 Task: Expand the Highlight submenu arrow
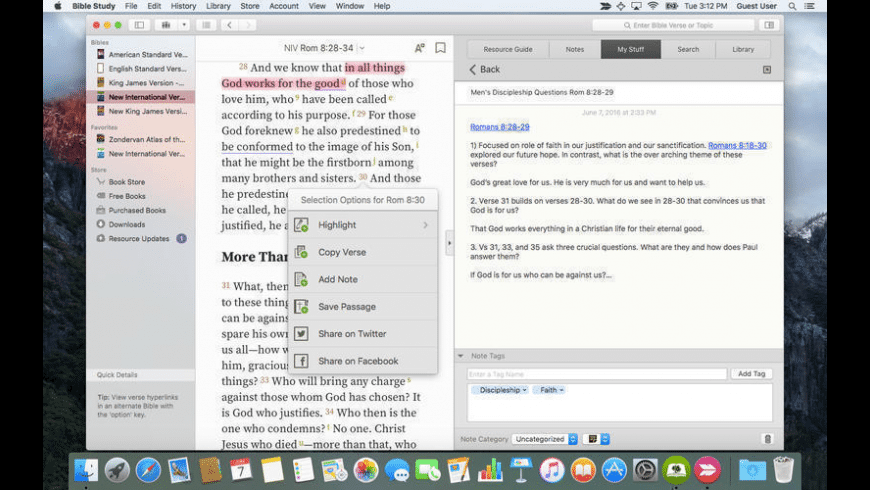tap(426, 225)
